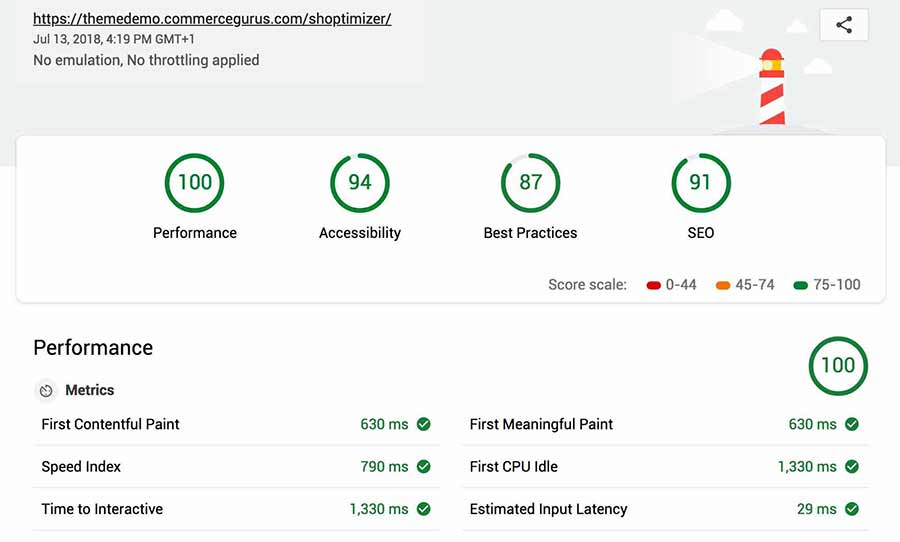Click green checkmark beside First CPU Idle
The height and width of the screenshot is (542, 900).
click(852, 467)
